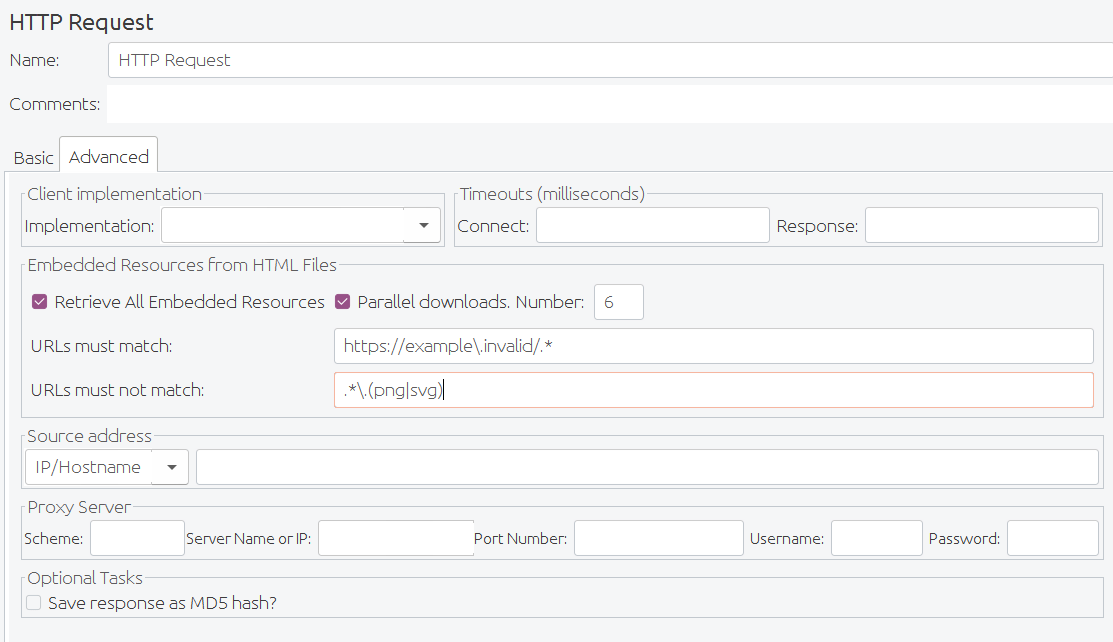The image size is (1113, 642).
Task: Click the Response timeout field
Action: [x=980, y=225]
